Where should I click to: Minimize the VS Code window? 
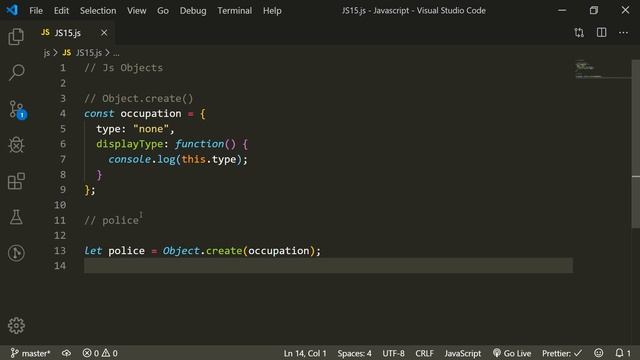(562, 10)
